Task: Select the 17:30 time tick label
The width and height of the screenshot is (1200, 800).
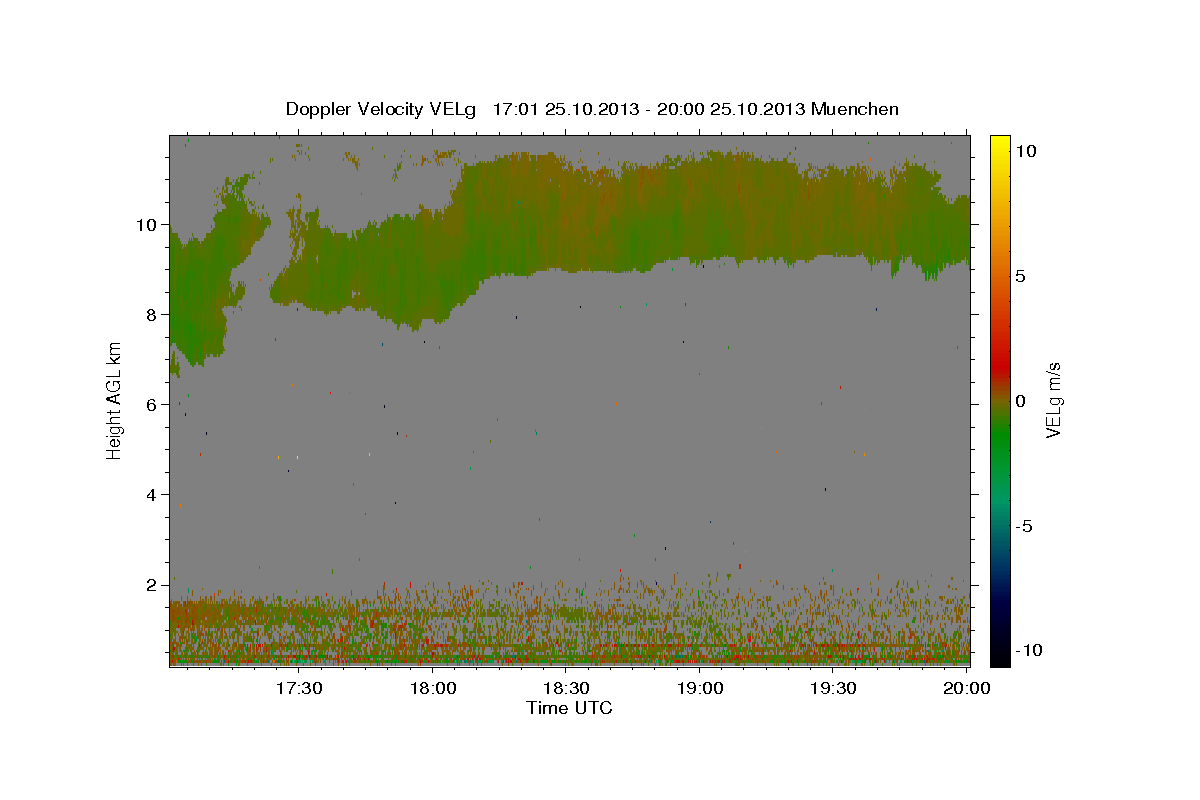Action: (x=299, y=689)
